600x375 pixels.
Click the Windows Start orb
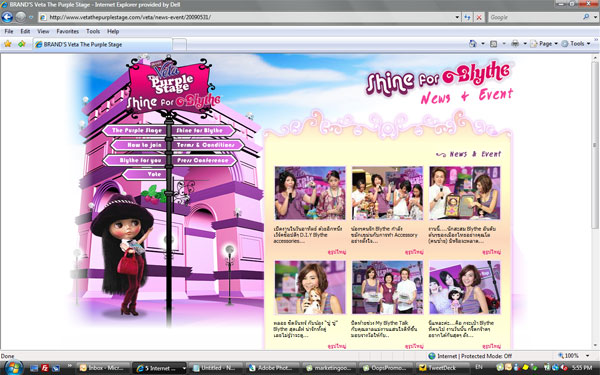(x=13, y=368)
